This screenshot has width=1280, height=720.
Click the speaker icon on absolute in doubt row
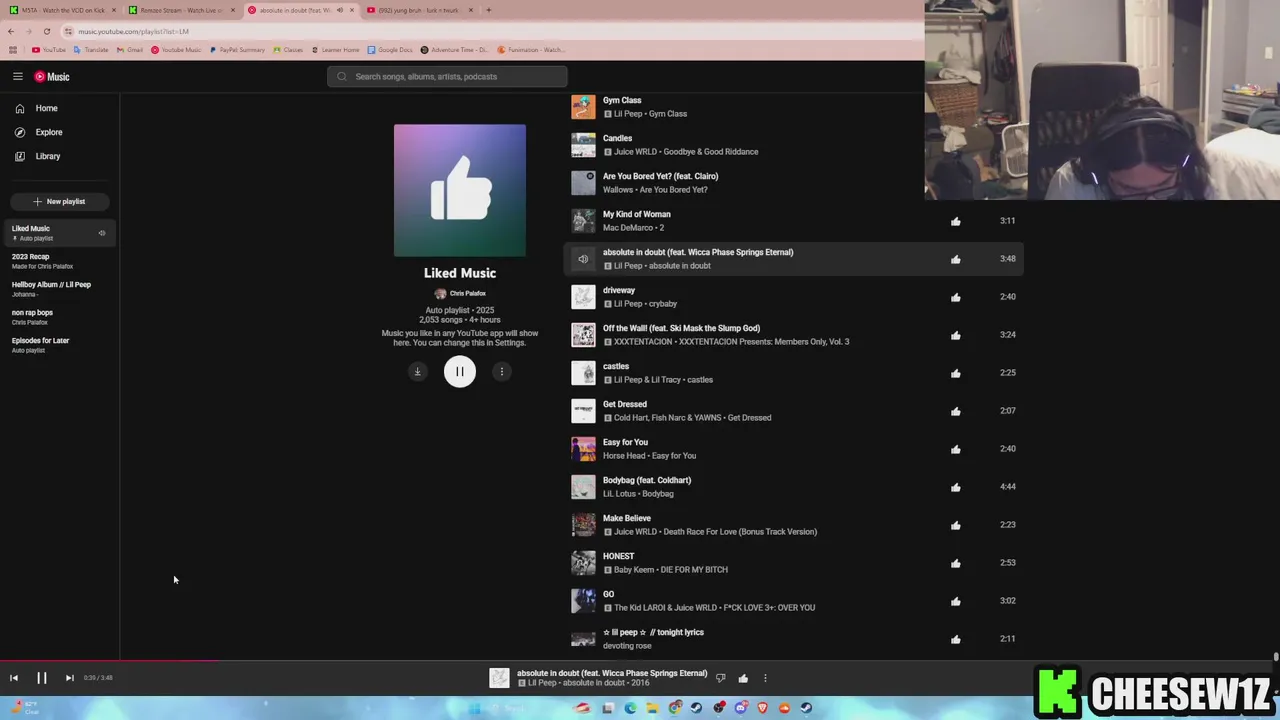pyautogui.click(x=583, y=259)
